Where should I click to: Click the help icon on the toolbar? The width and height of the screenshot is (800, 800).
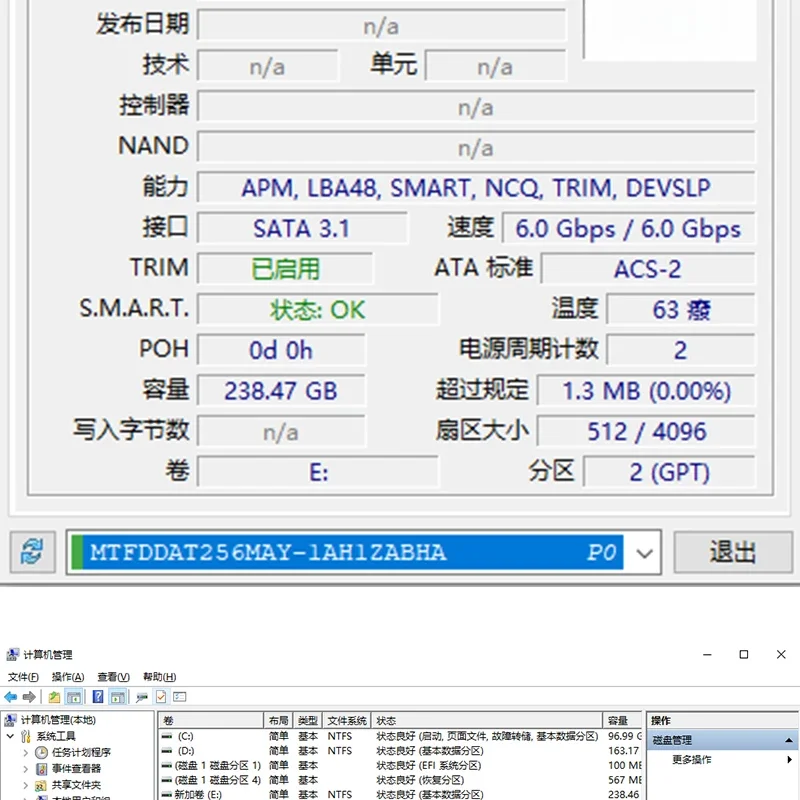point(97,696)
